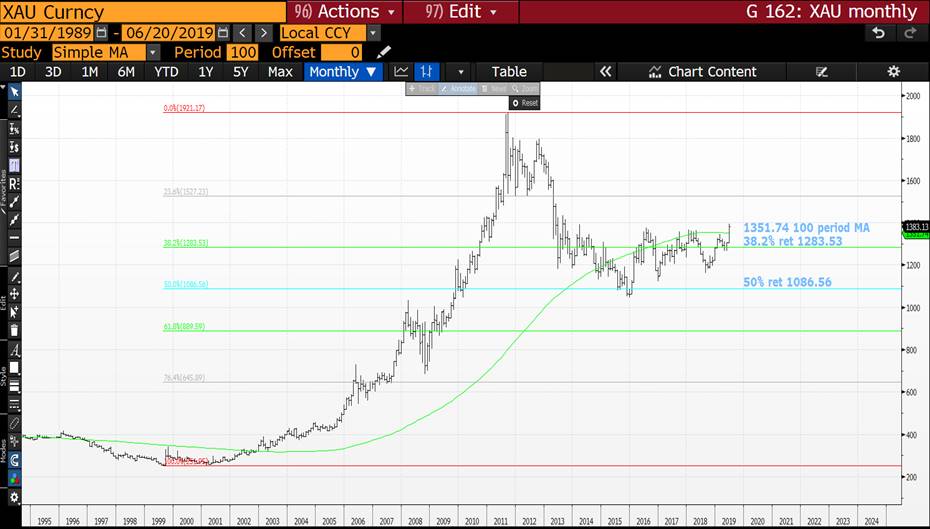Switch to line chart type icon
This screenshot has width=930, height=529.
click(x=402, y=72)
